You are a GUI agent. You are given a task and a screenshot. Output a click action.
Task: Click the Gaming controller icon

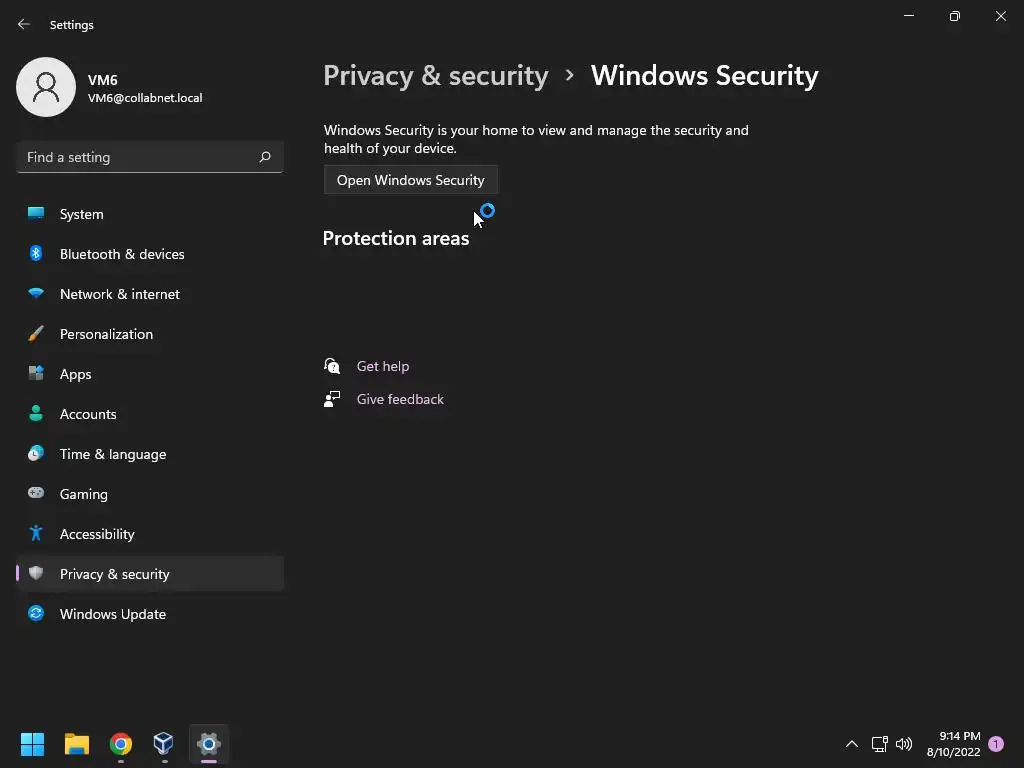point(36,494)
